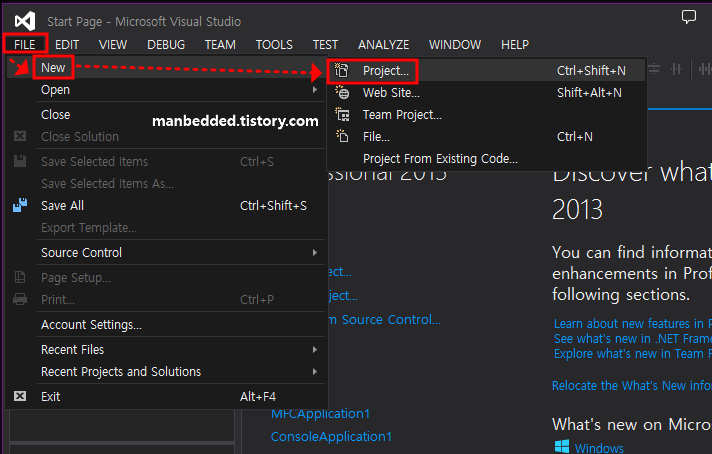712x454 pixels.
Task: Select Close in the File menu
Action: 166,114
